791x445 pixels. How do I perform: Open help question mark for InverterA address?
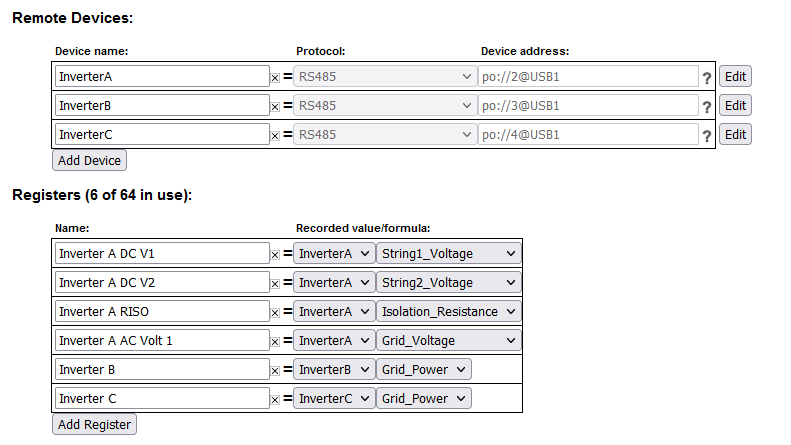click(707, 78)
